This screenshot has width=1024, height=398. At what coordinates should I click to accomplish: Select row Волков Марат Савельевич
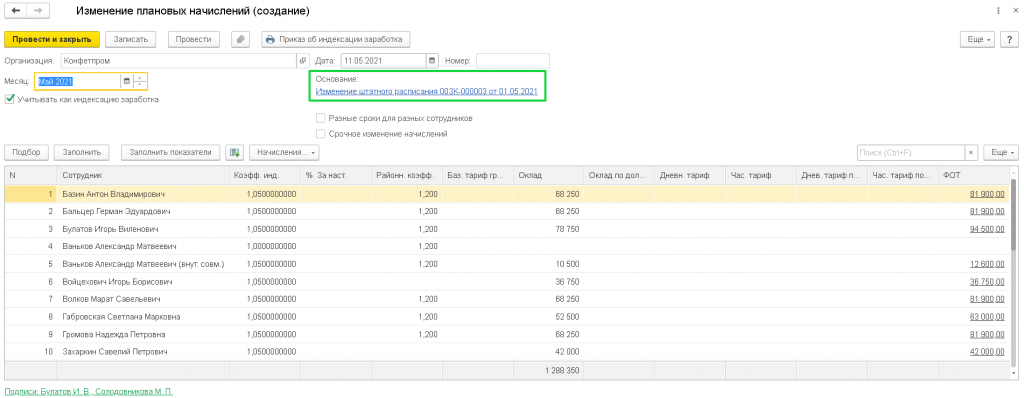coord(507,299)
